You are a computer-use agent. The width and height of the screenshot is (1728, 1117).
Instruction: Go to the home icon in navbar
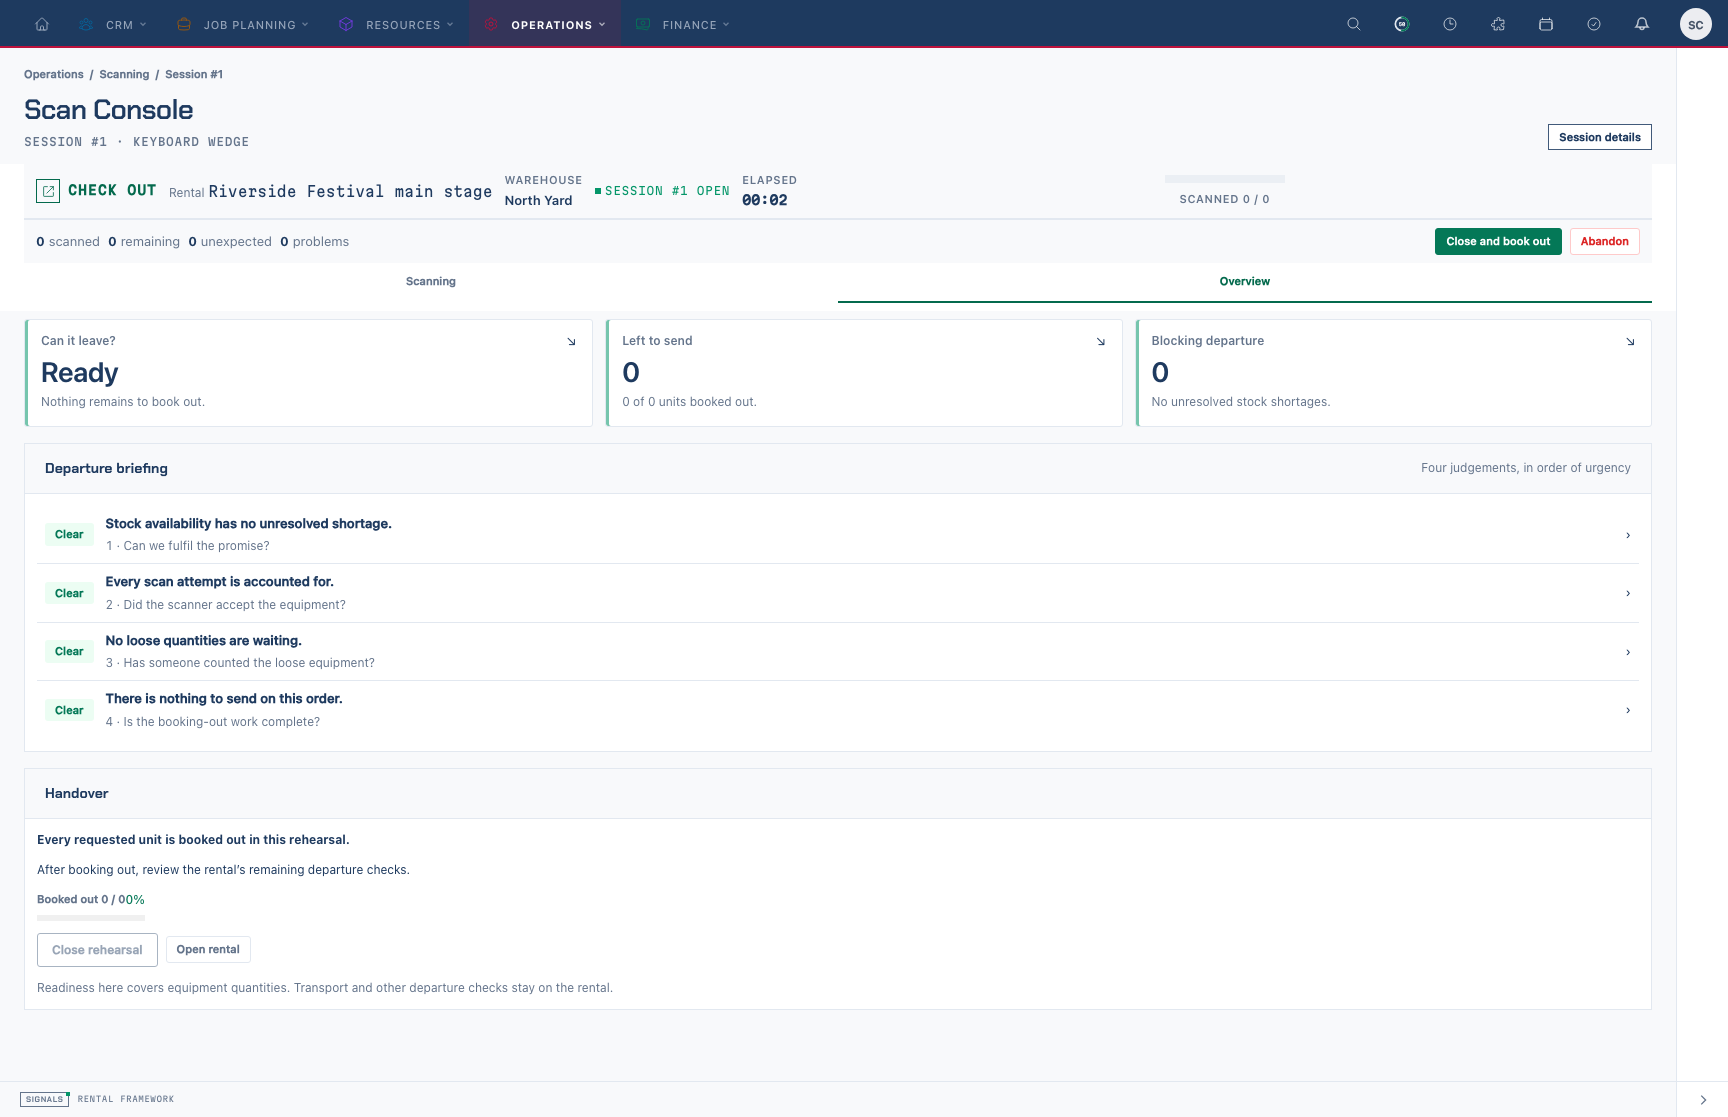pyautogui.click(x=42, y=24)
